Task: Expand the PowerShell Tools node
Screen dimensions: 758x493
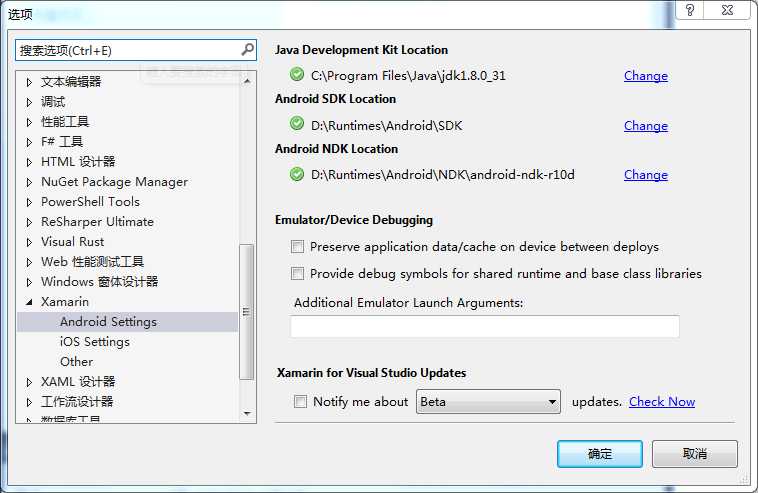Action: 29,202
